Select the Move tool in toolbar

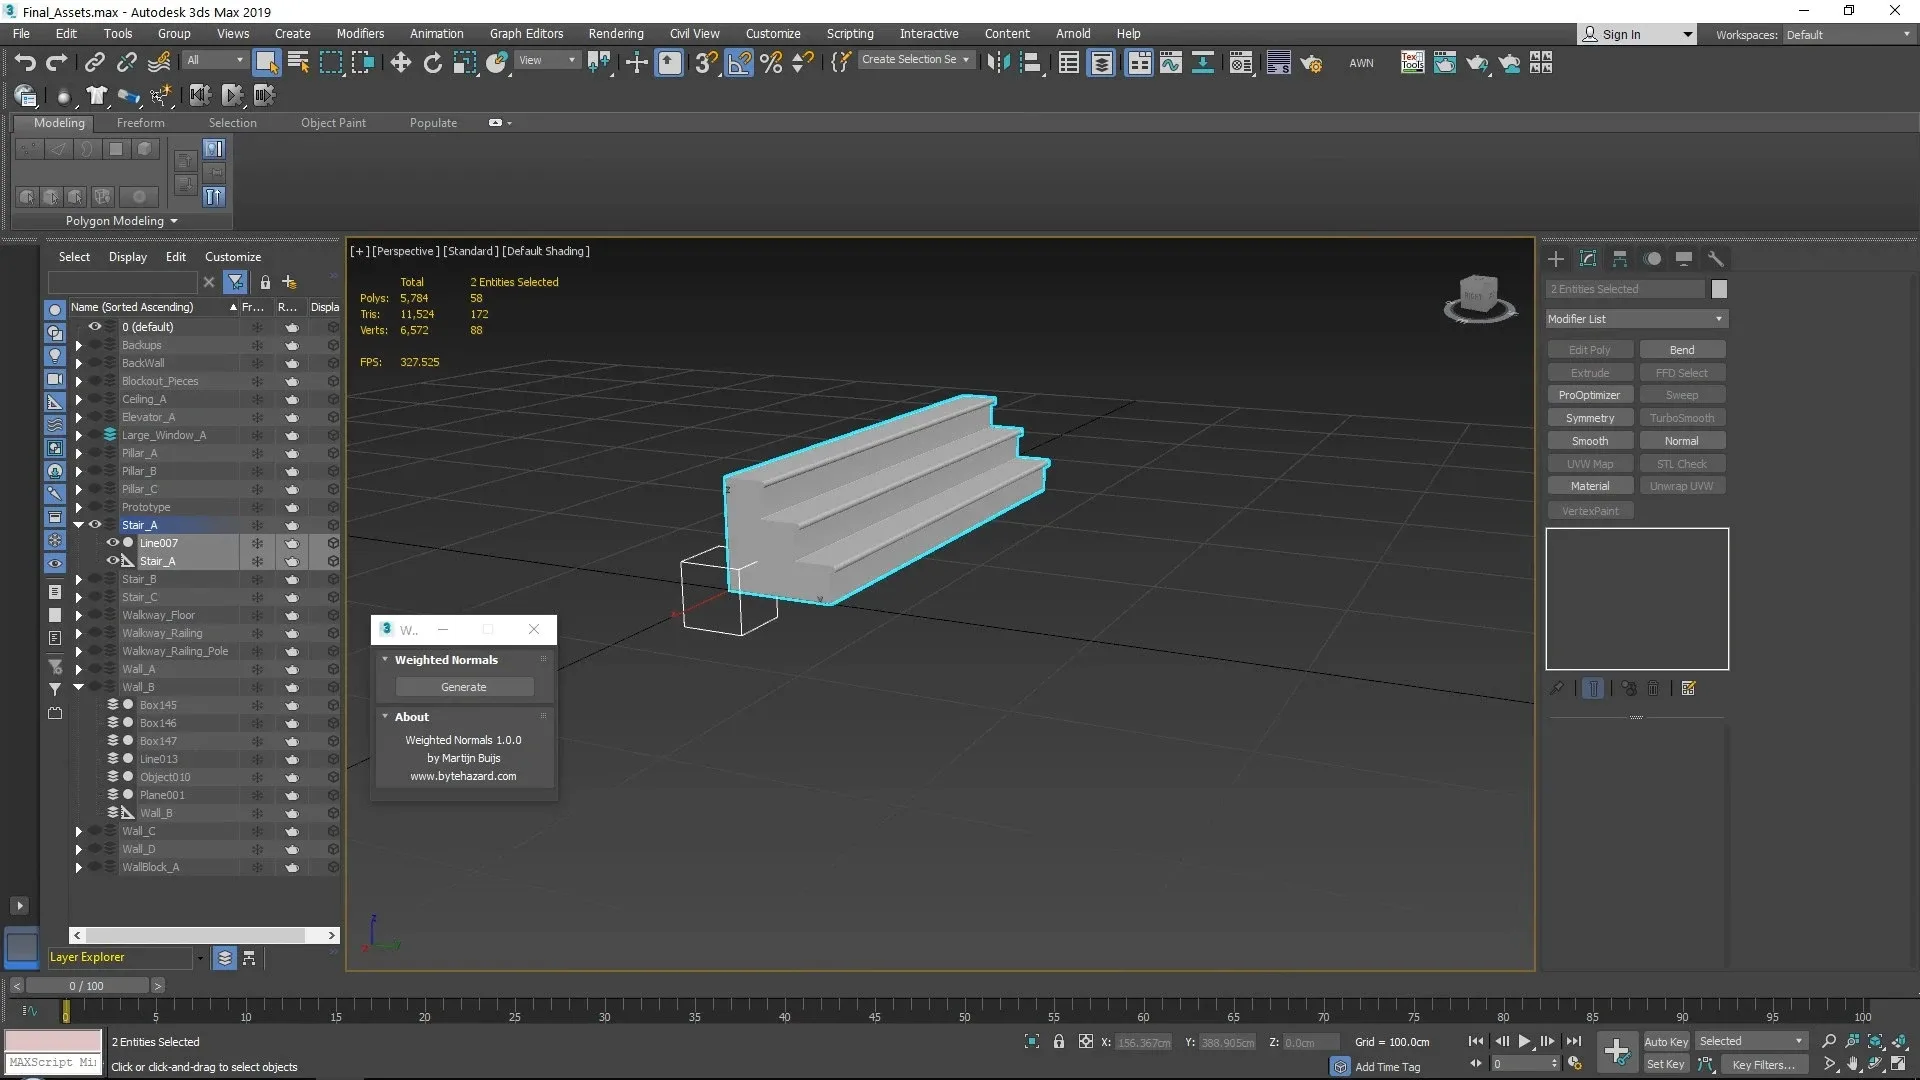(400, 63)
